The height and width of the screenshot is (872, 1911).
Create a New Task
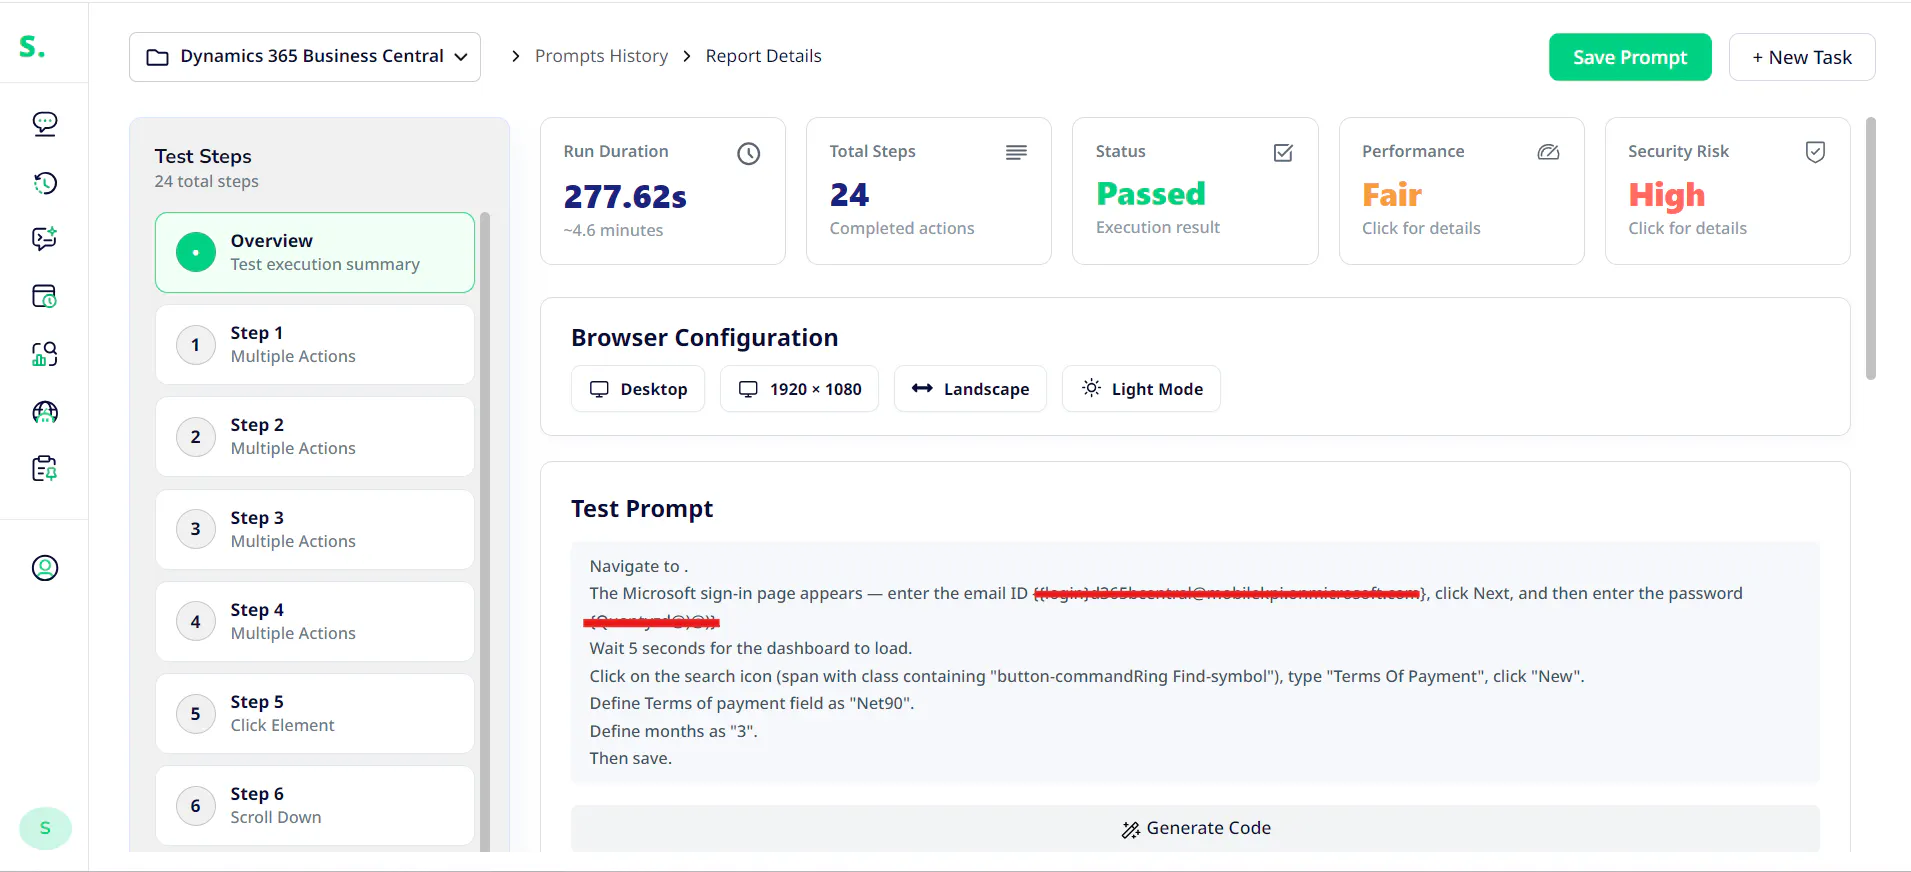coord(1802,57)
